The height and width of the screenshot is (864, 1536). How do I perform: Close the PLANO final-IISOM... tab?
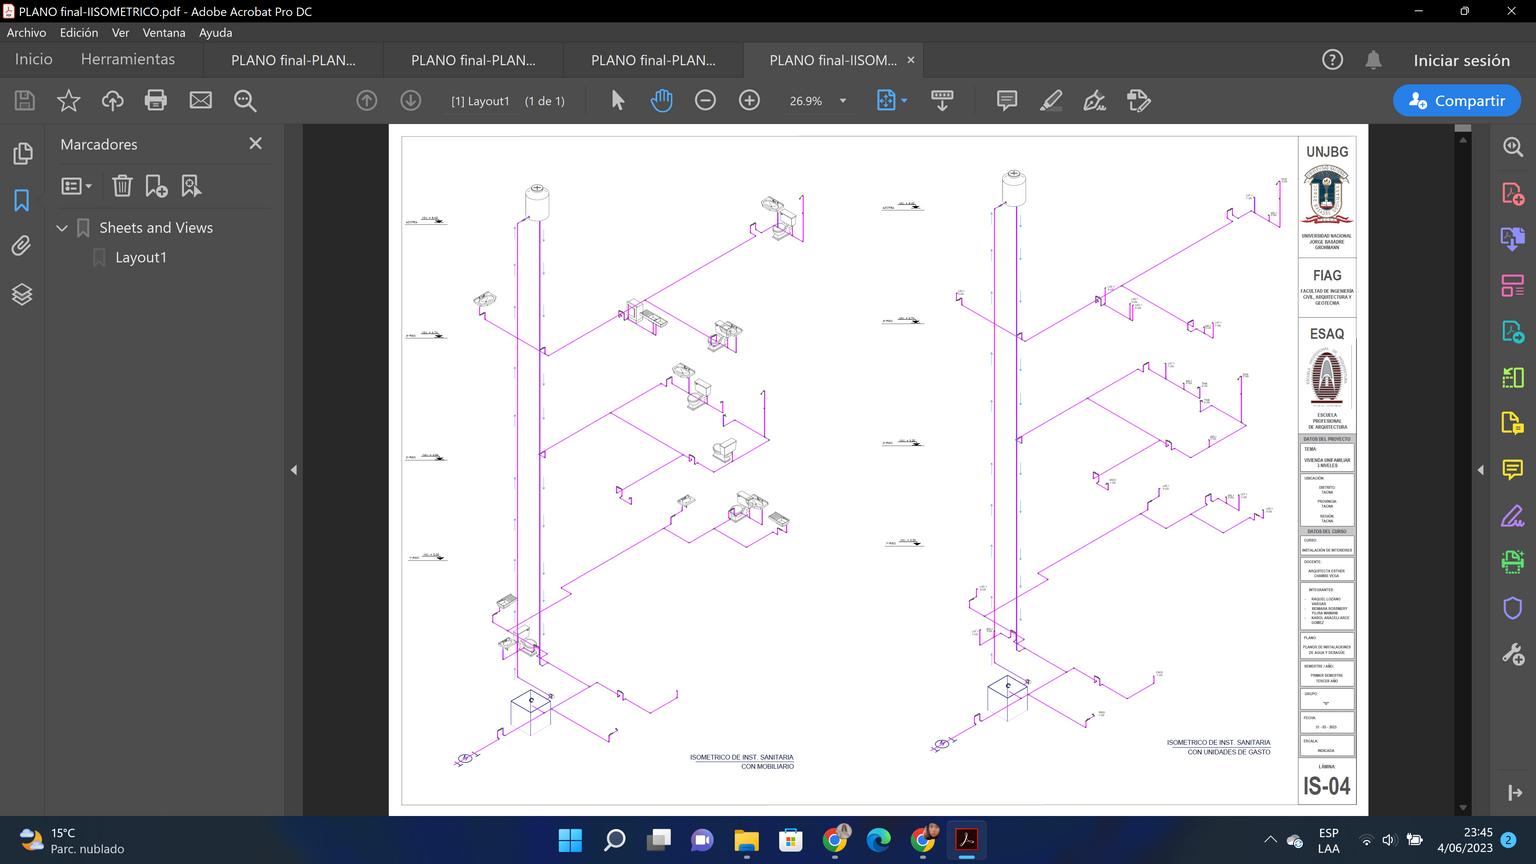911,60
